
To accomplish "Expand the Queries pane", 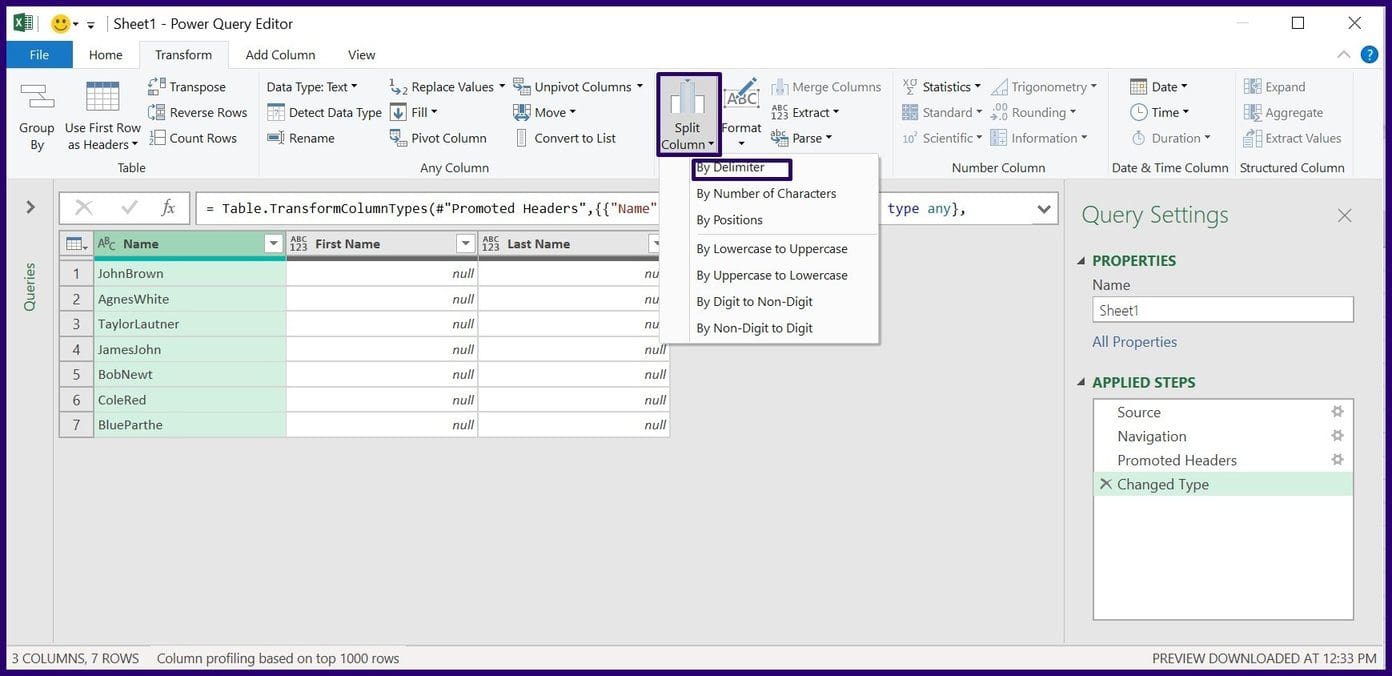I will pos(30,207).
